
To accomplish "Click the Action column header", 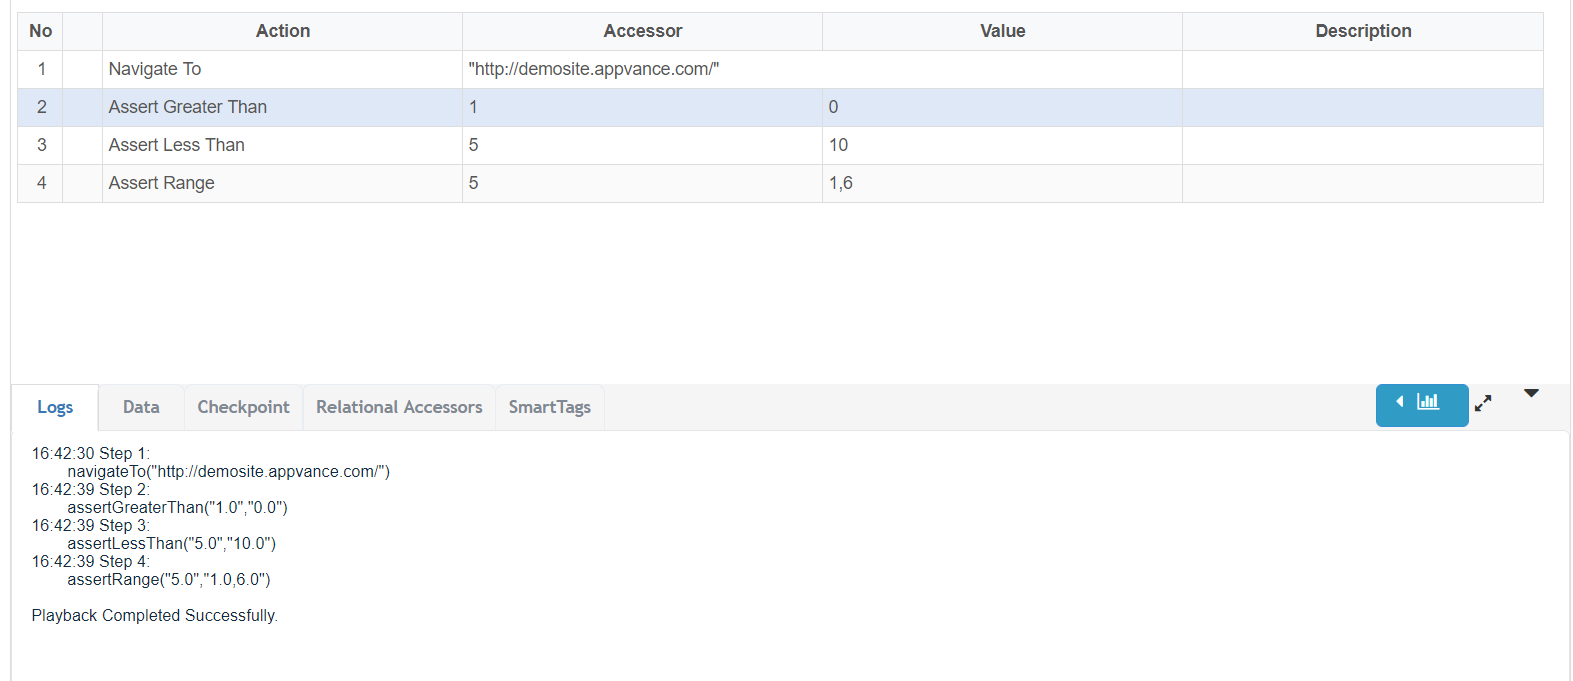I will [282, 31].
